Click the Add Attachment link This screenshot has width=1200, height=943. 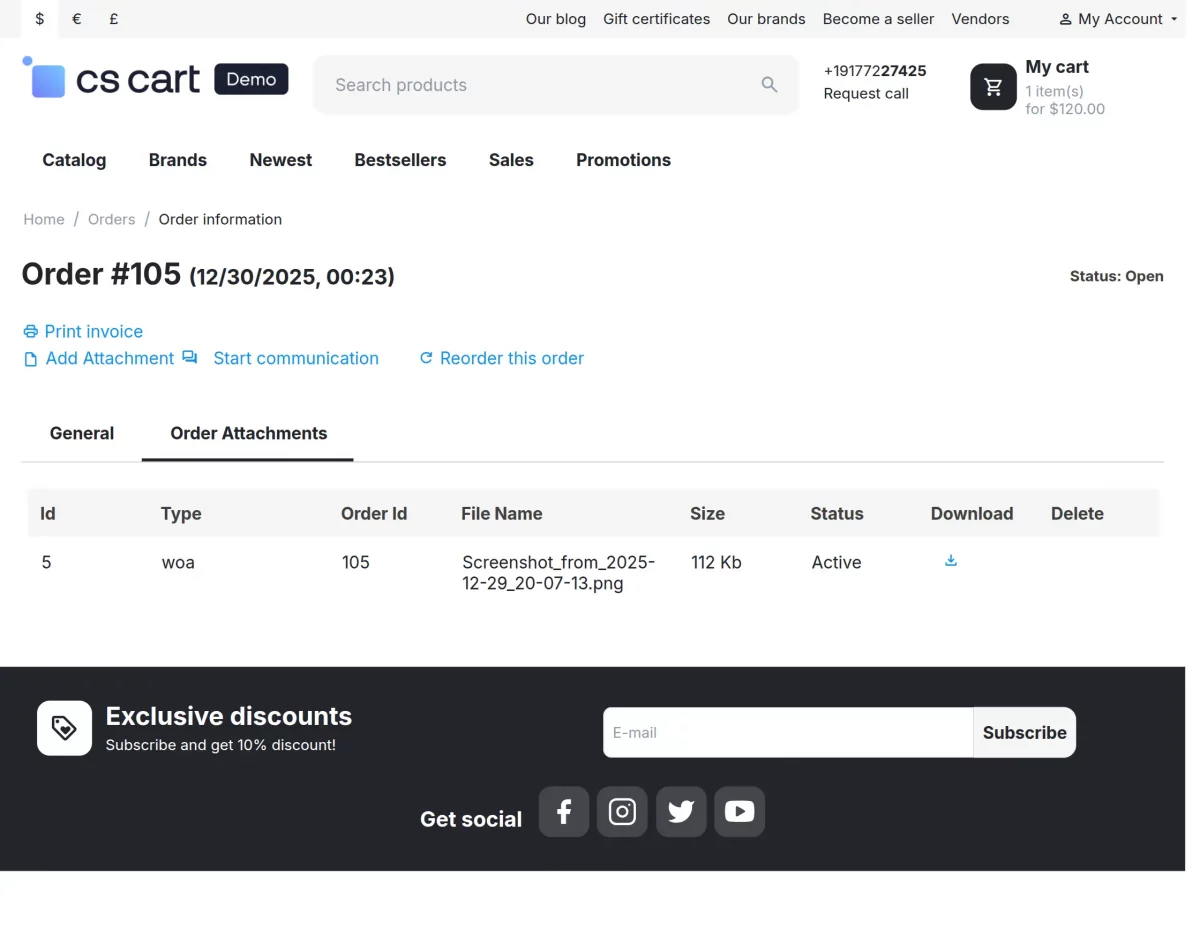[x=109, y=358]
